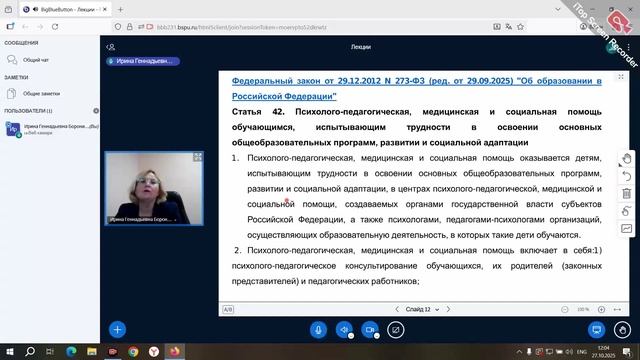Open the Windows Start menu
The image size is (640, 360).
tap(10, 351)
